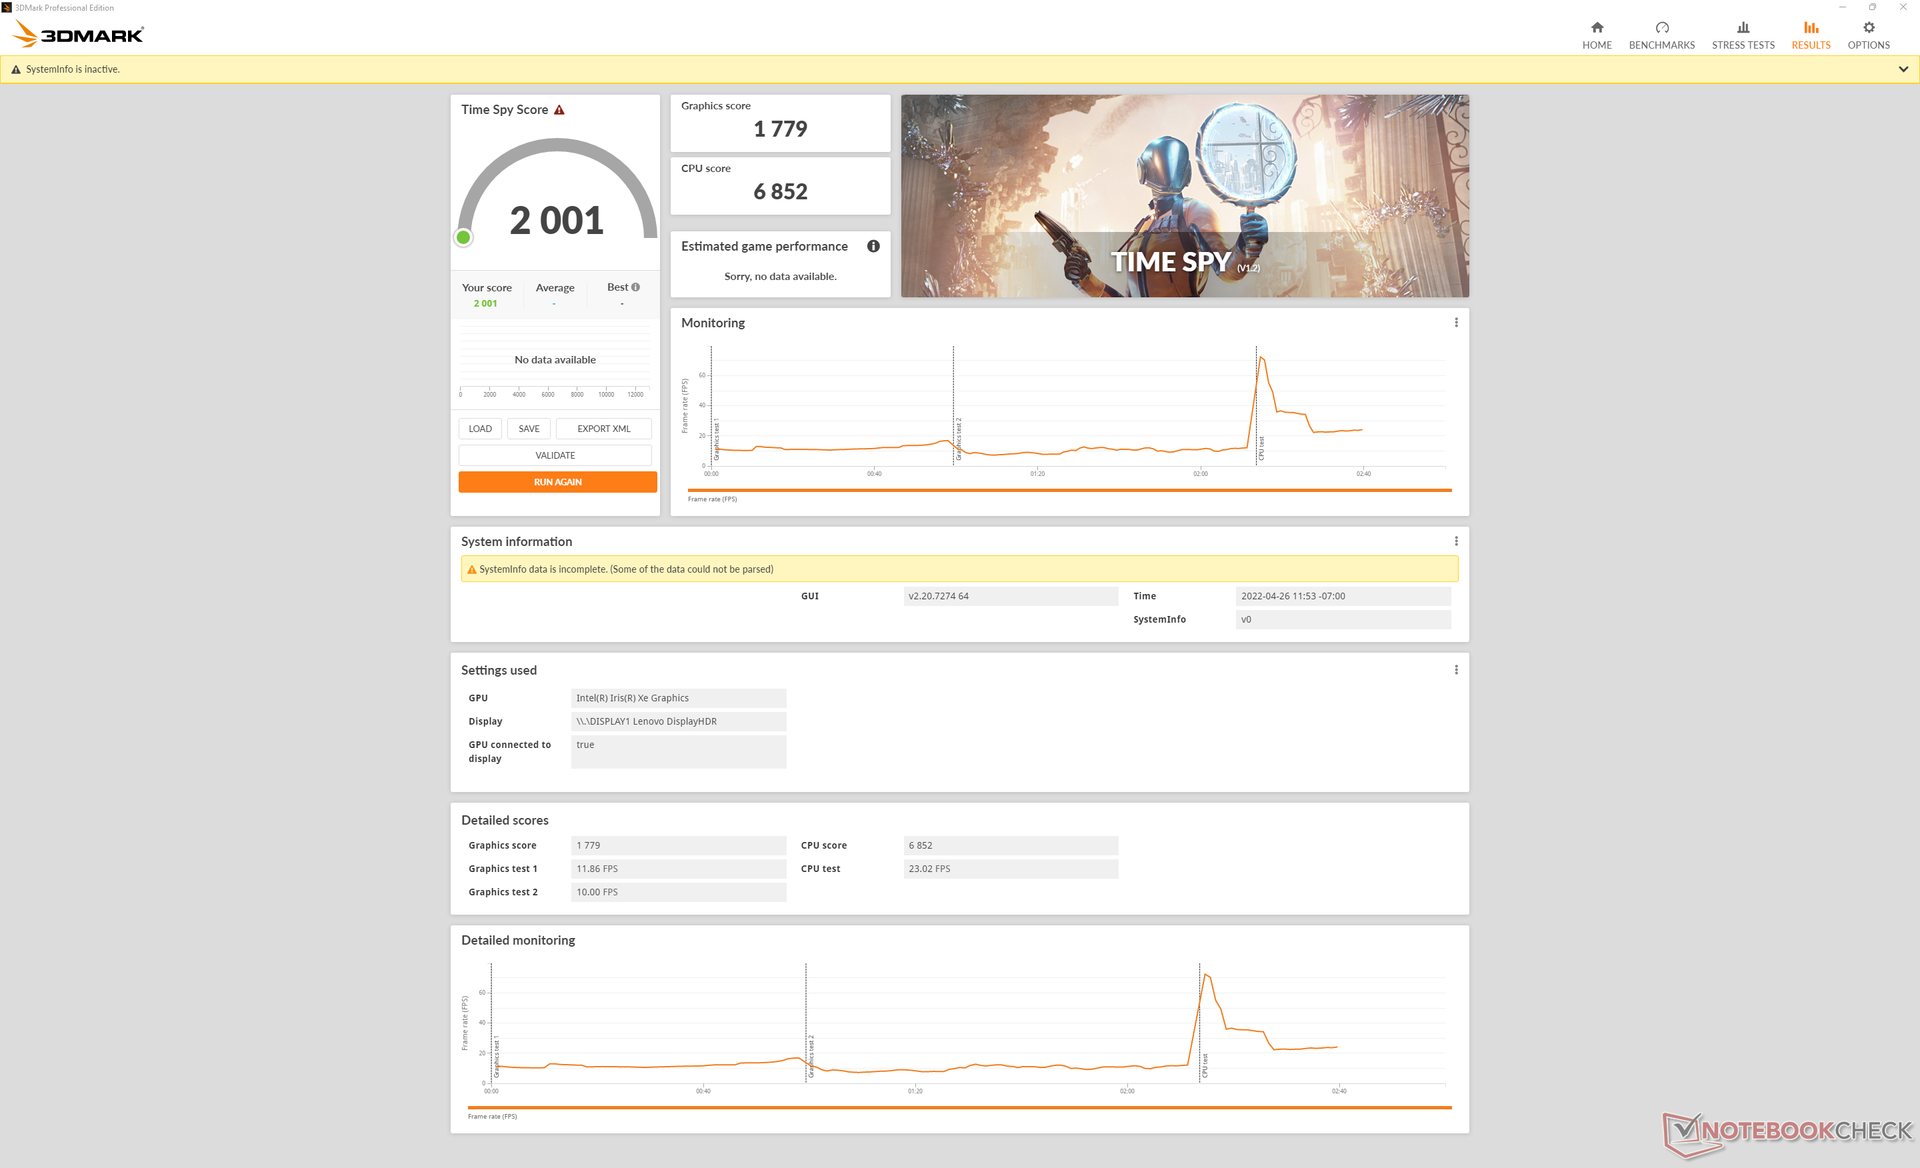The width and height of the screenshot is (1920, 1168).
Task: Expand the SystemInfo inactive notification chevron
Action: [x=1902, y=70]
